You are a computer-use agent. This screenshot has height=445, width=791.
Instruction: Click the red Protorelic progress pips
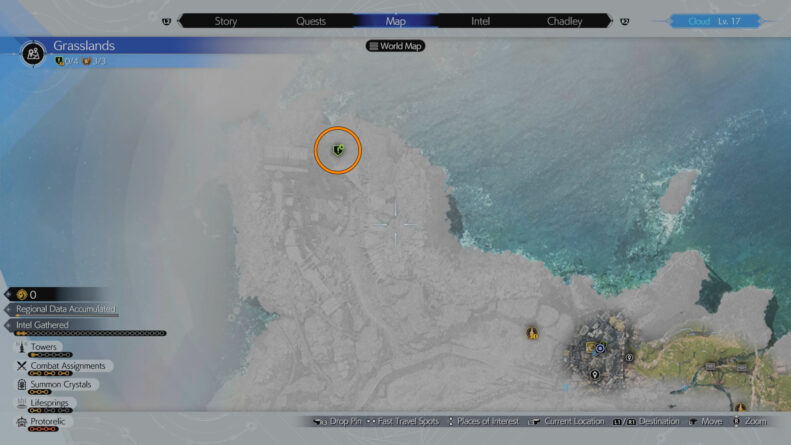(x=43, y=429)
